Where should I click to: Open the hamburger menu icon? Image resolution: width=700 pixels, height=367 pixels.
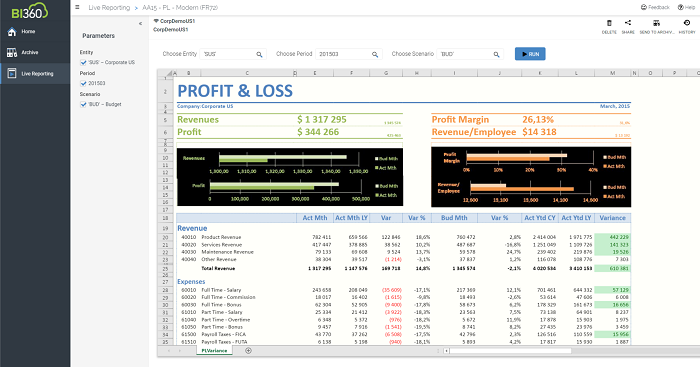pos(77,7)
